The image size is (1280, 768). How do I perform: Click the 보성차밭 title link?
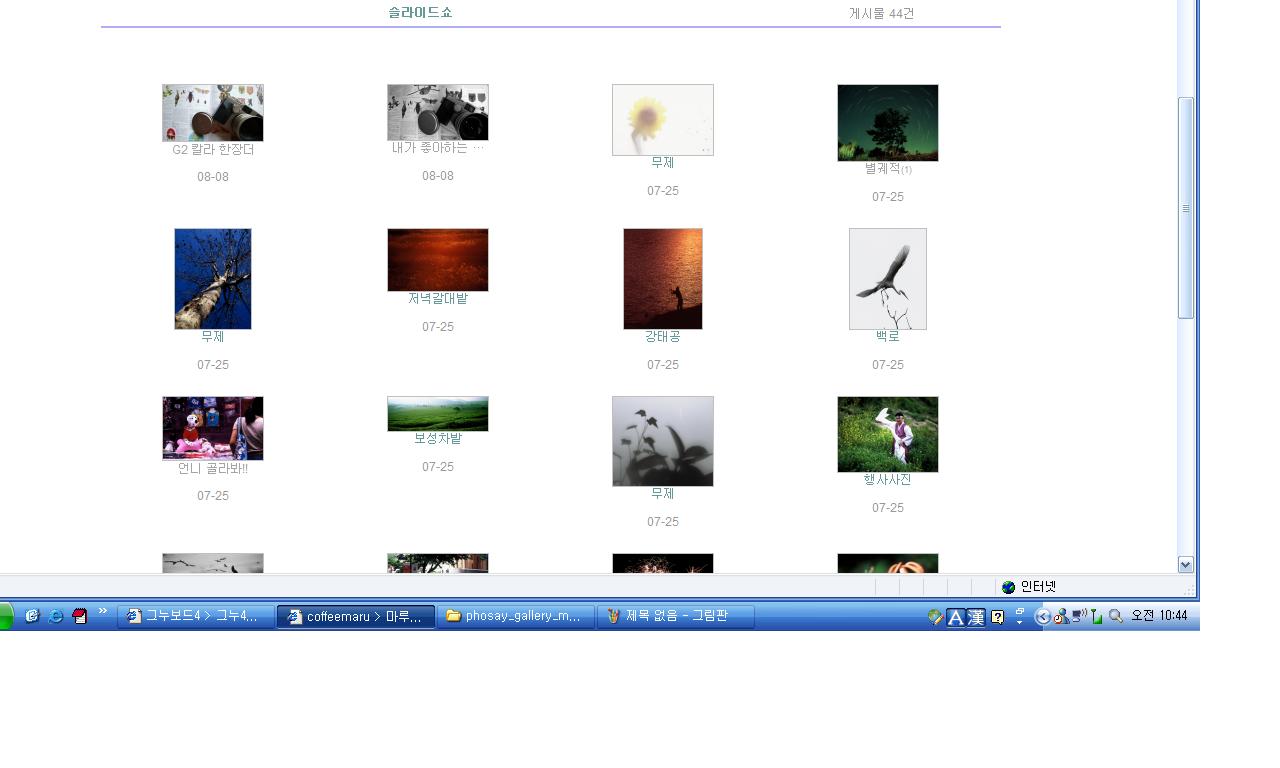(437, 439)
